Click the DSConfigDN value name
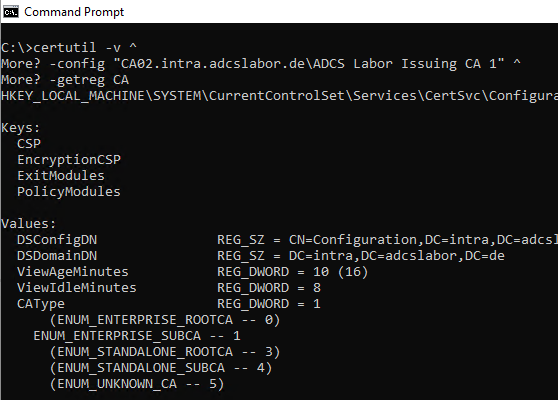 click(x=57, y=240)
